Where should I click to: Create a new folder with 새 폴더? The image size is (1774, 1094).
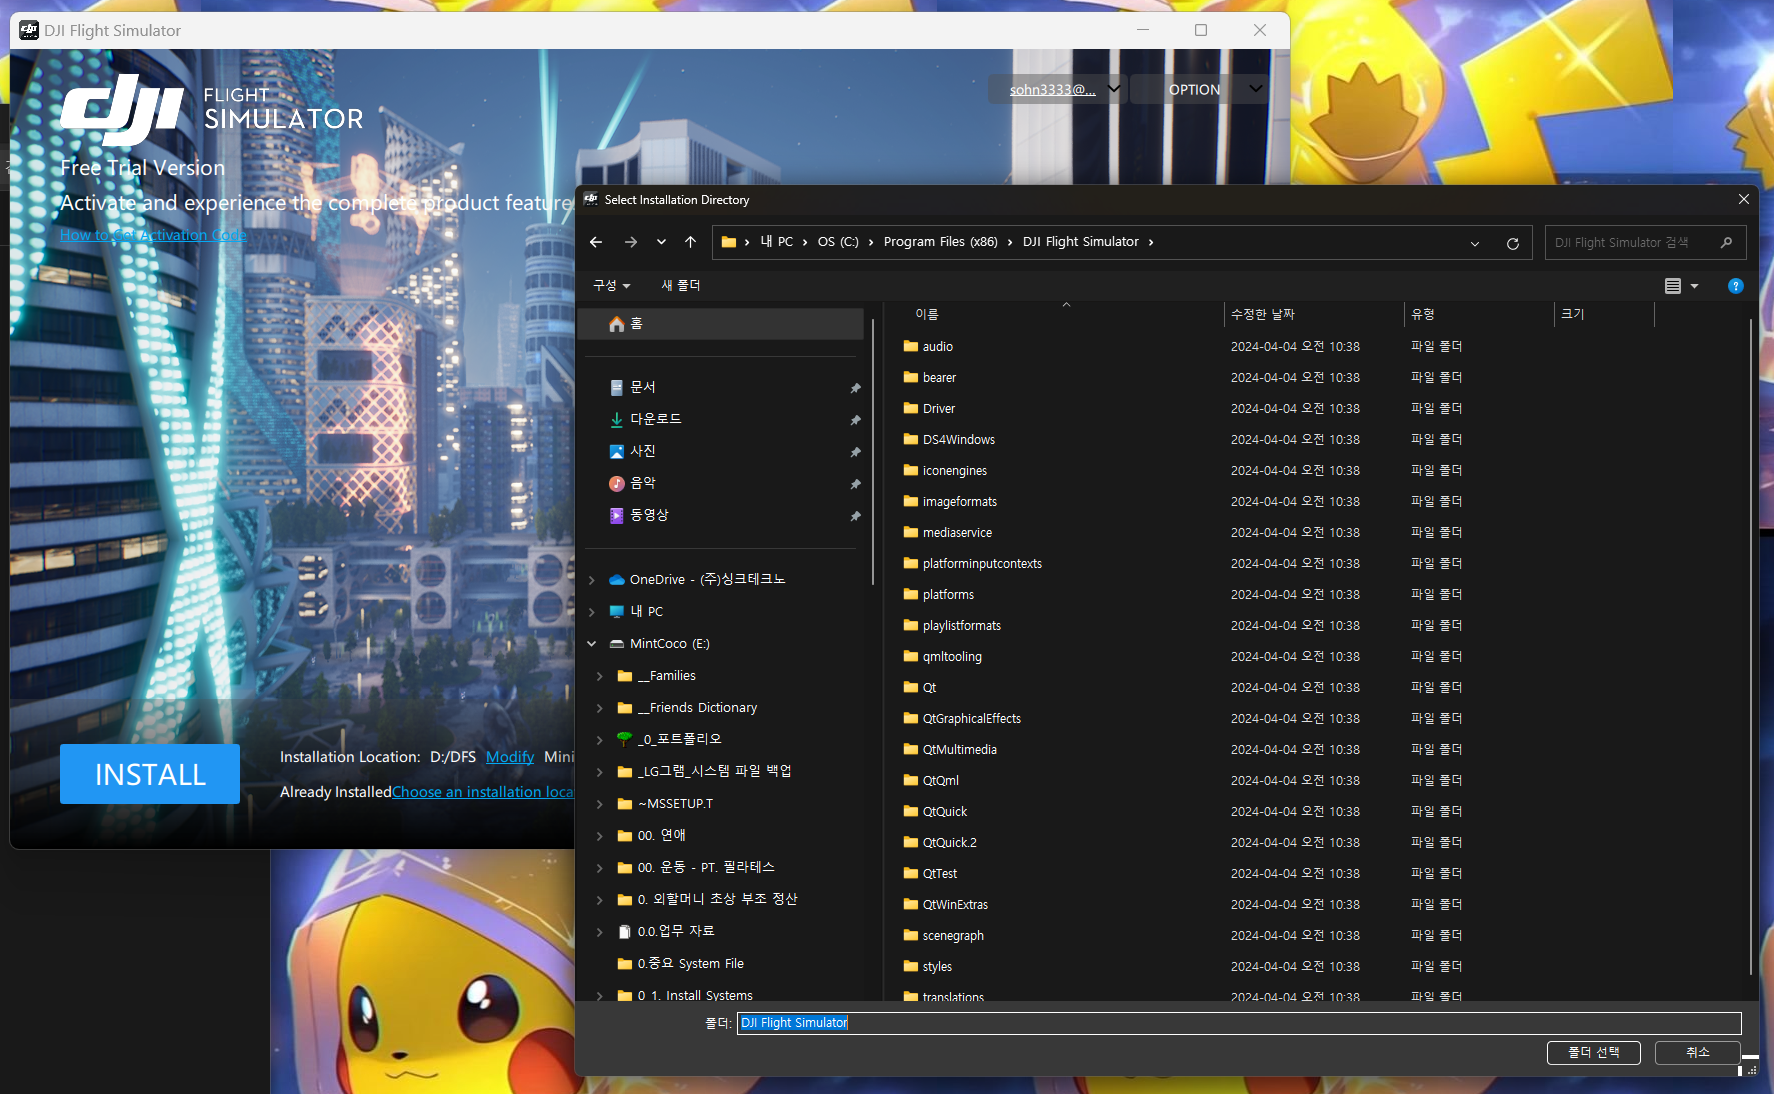681,286
